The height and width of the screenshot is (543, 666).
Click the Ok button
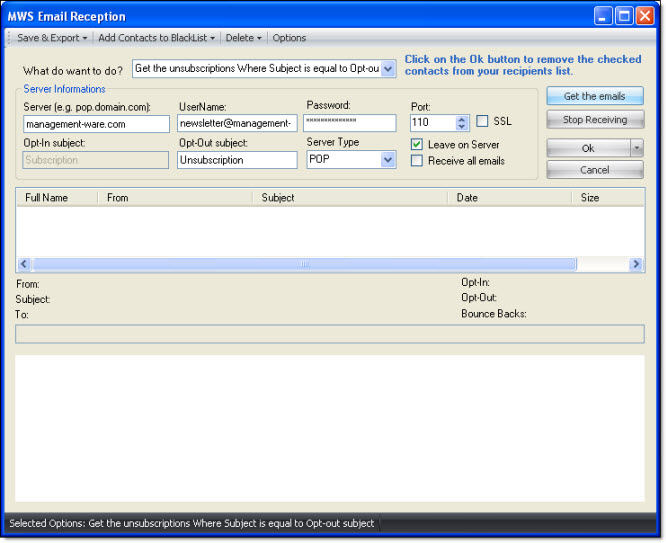588,148
